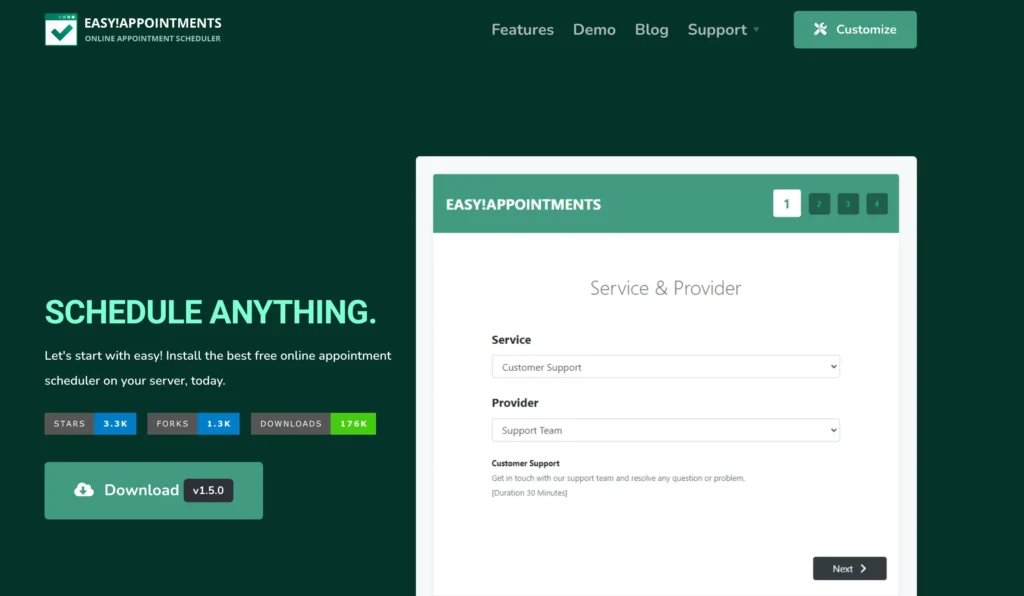This screenshot has height=596, width=1024.
Task: Open the Service dropdown showing Customer Support
Action: [x=665, y=366]
